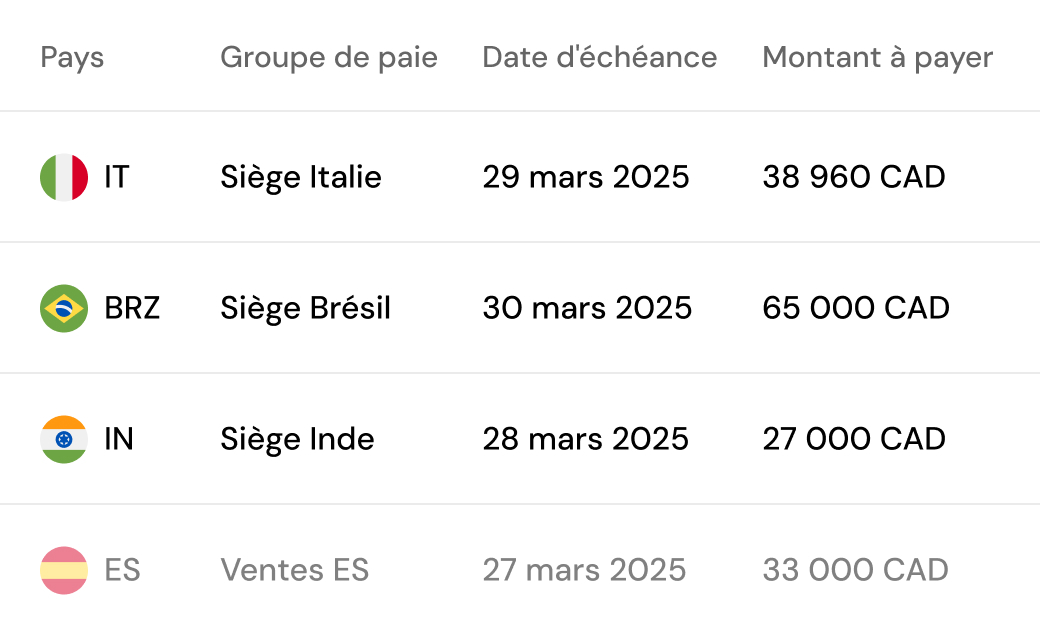This screenshot has height=636, width=1040.
Task: Click the Italy flag icon
Action: pyautogui.click(x=64, y=177)
